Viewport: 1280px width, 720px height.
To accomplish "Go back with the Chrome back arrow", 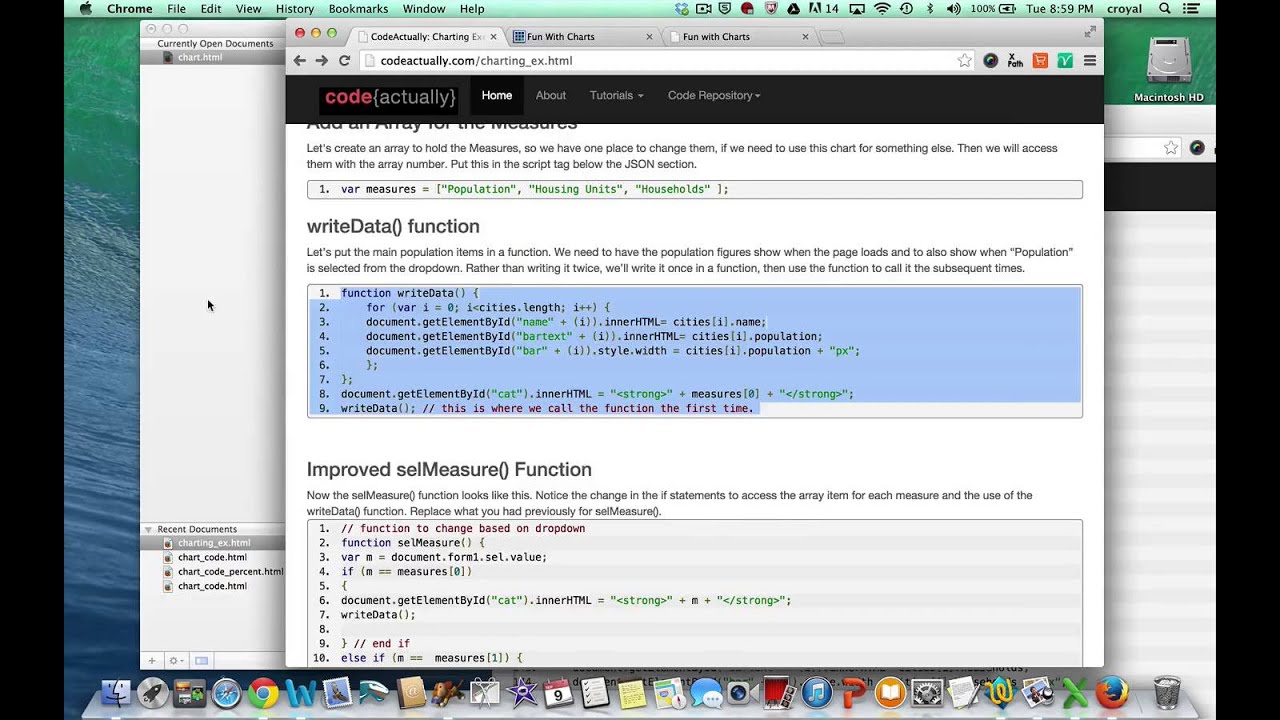I will tap(300, 61).
